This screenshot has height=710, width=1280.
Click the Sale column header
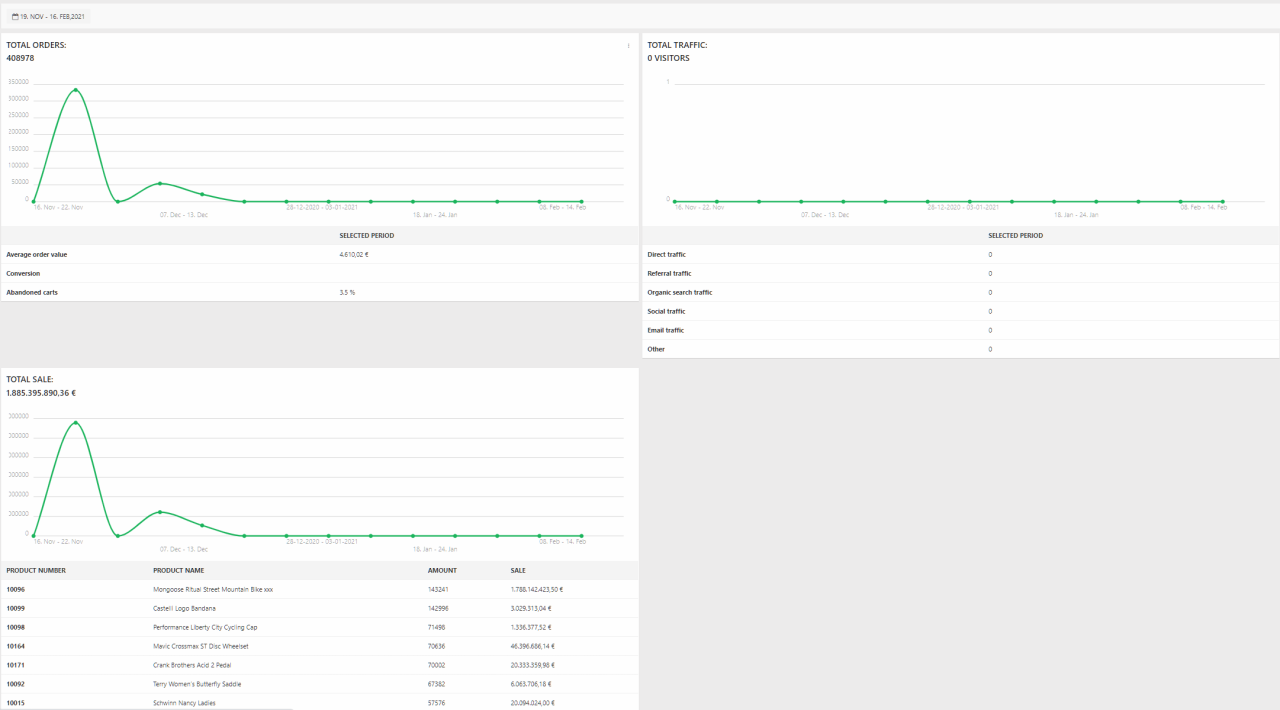coord(518,571)
